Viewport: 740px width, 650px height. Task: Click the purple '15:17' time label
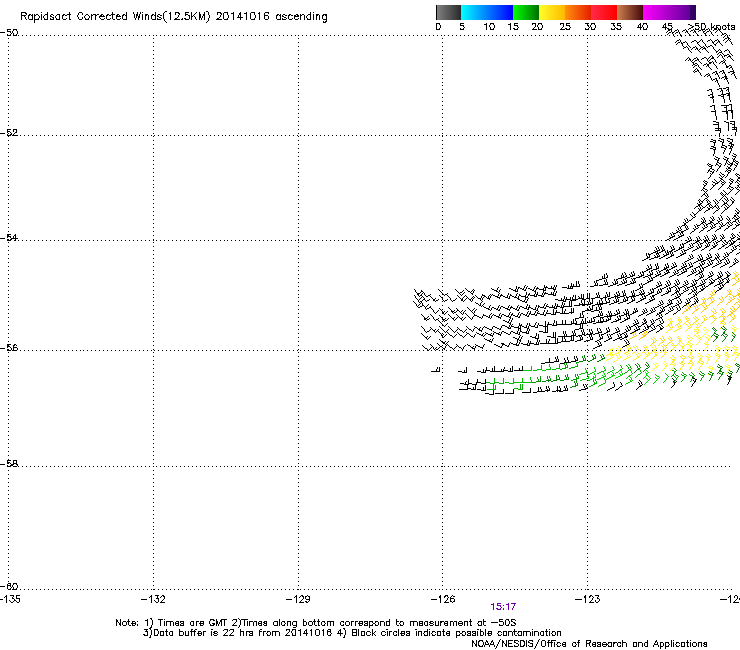[503, 607]
